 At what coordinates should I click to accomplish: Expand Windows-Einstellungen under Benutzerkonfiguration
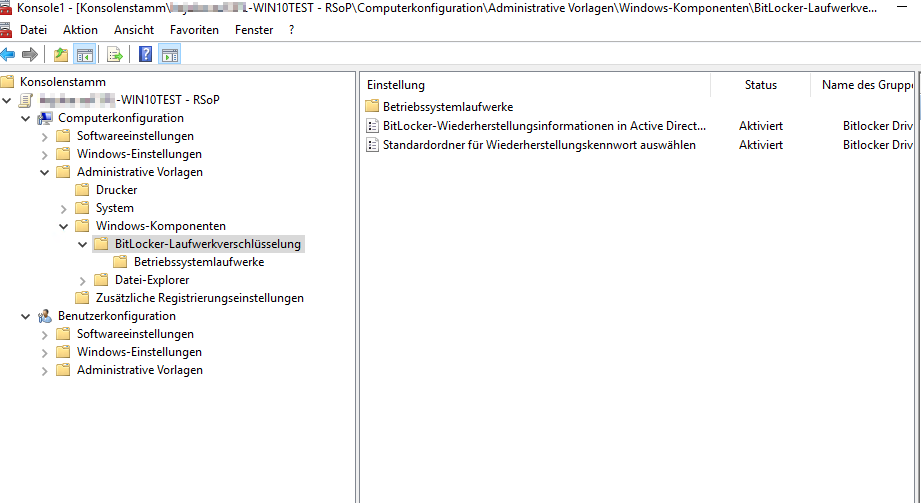pyautogui.click(x=45, y=353)
